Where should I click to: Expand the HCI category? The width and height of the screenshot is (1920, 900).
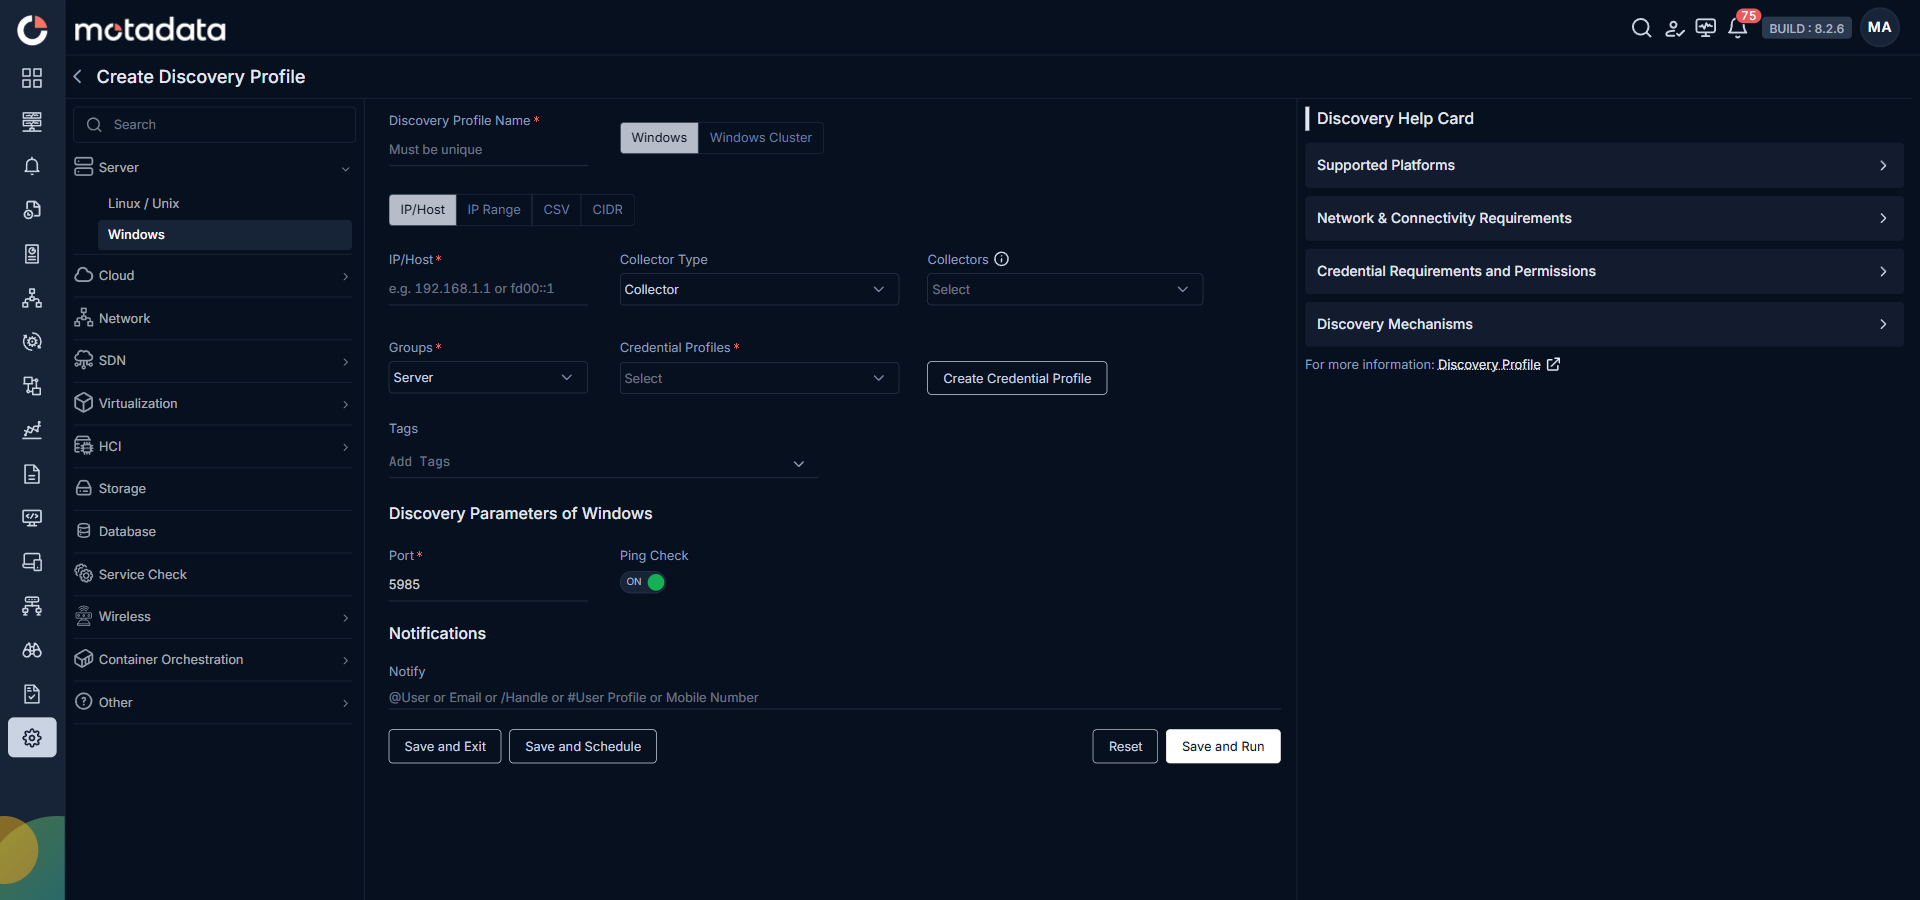click(346, 447)
